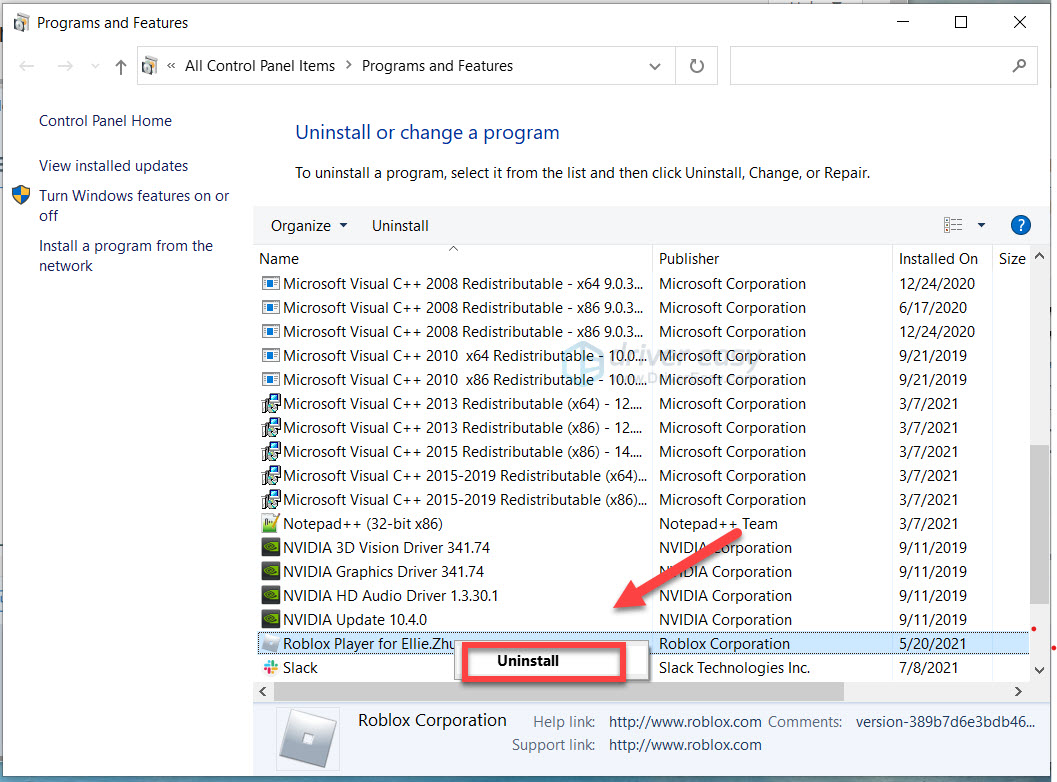Select NVIDIA Update 10.4.0 icon
This screenshot has height=782, width=1057.
point(270,620)
